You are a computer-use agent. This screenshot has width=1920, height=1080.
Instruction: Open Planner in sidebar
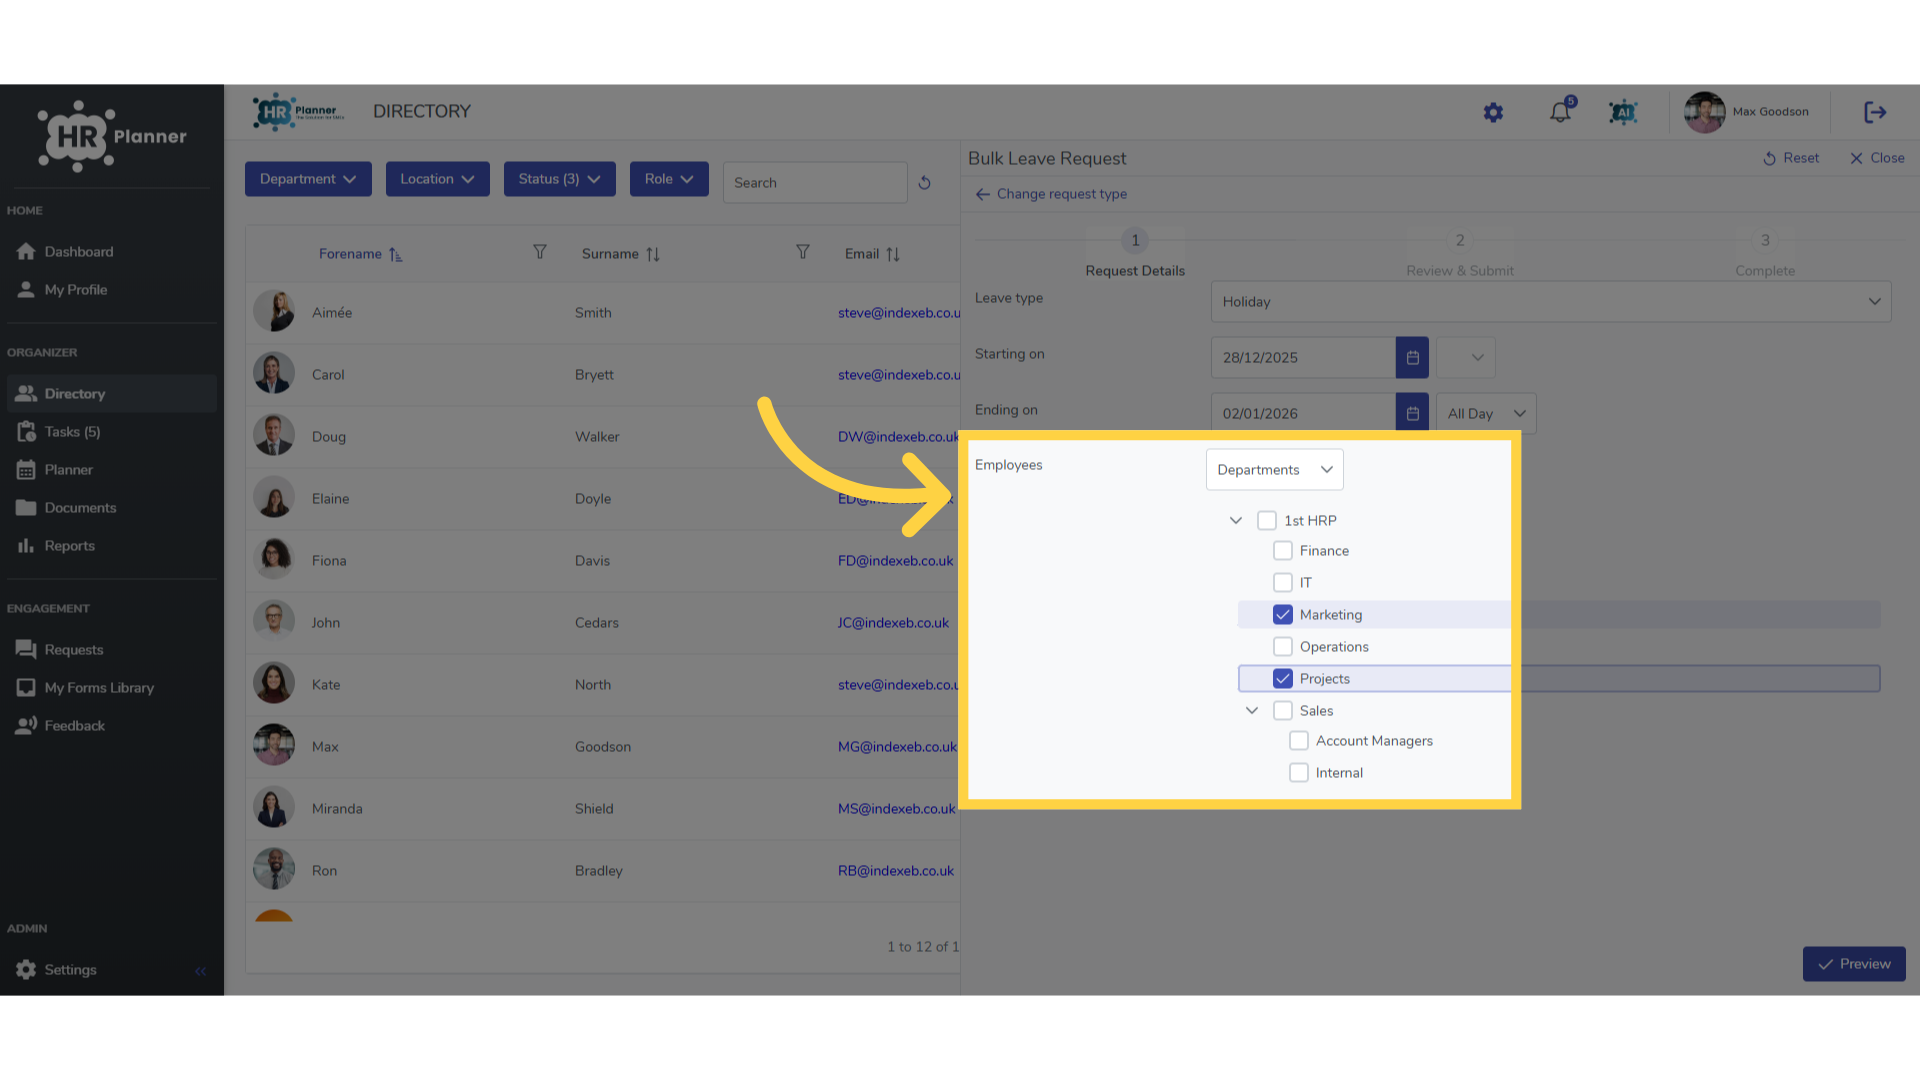[111, 470]
